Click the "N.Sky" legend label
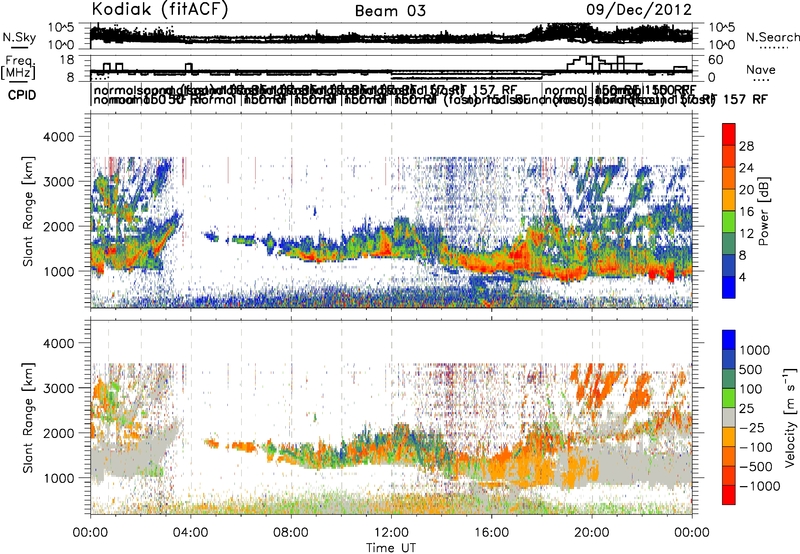 pyautogui.click(x=19, y=37)
